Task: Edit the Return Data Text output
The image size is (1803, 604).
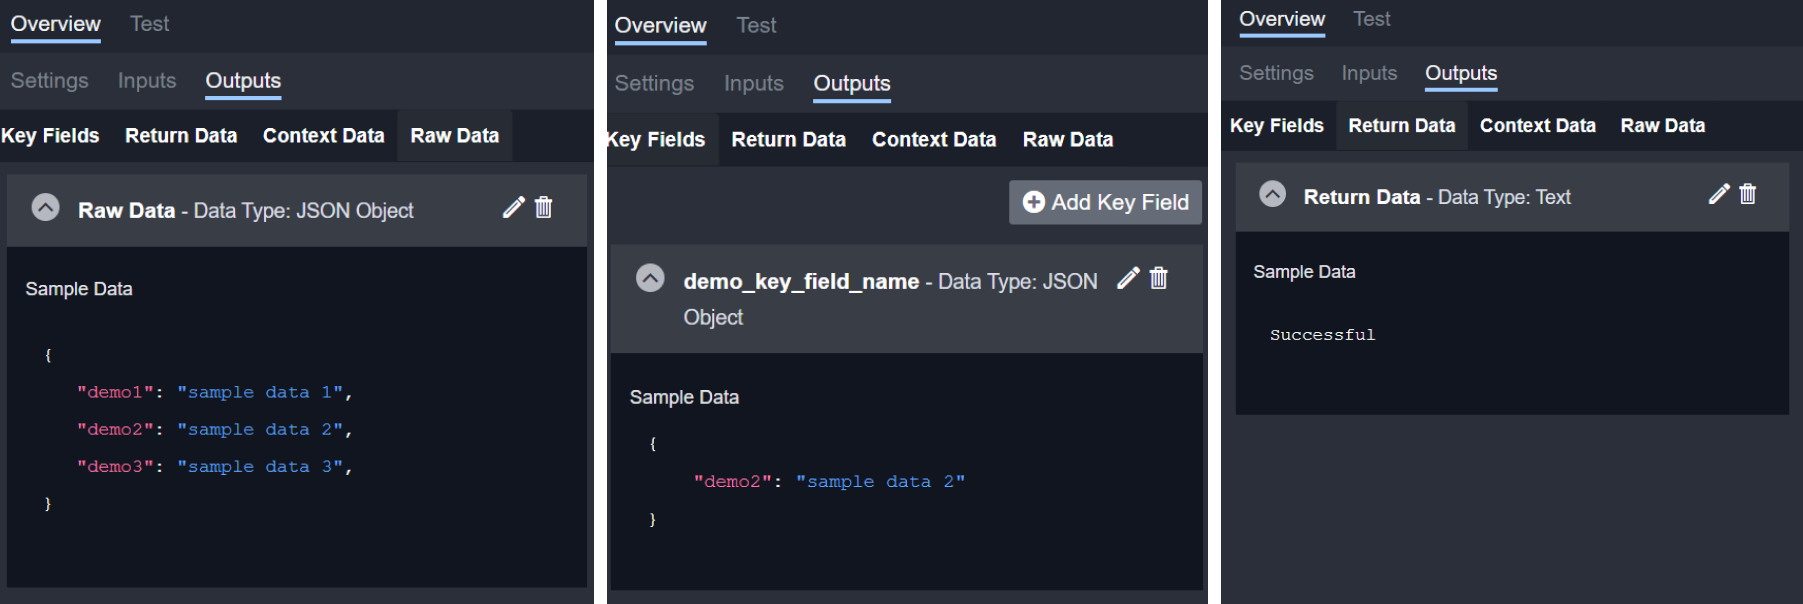Action: [1718, 195]
